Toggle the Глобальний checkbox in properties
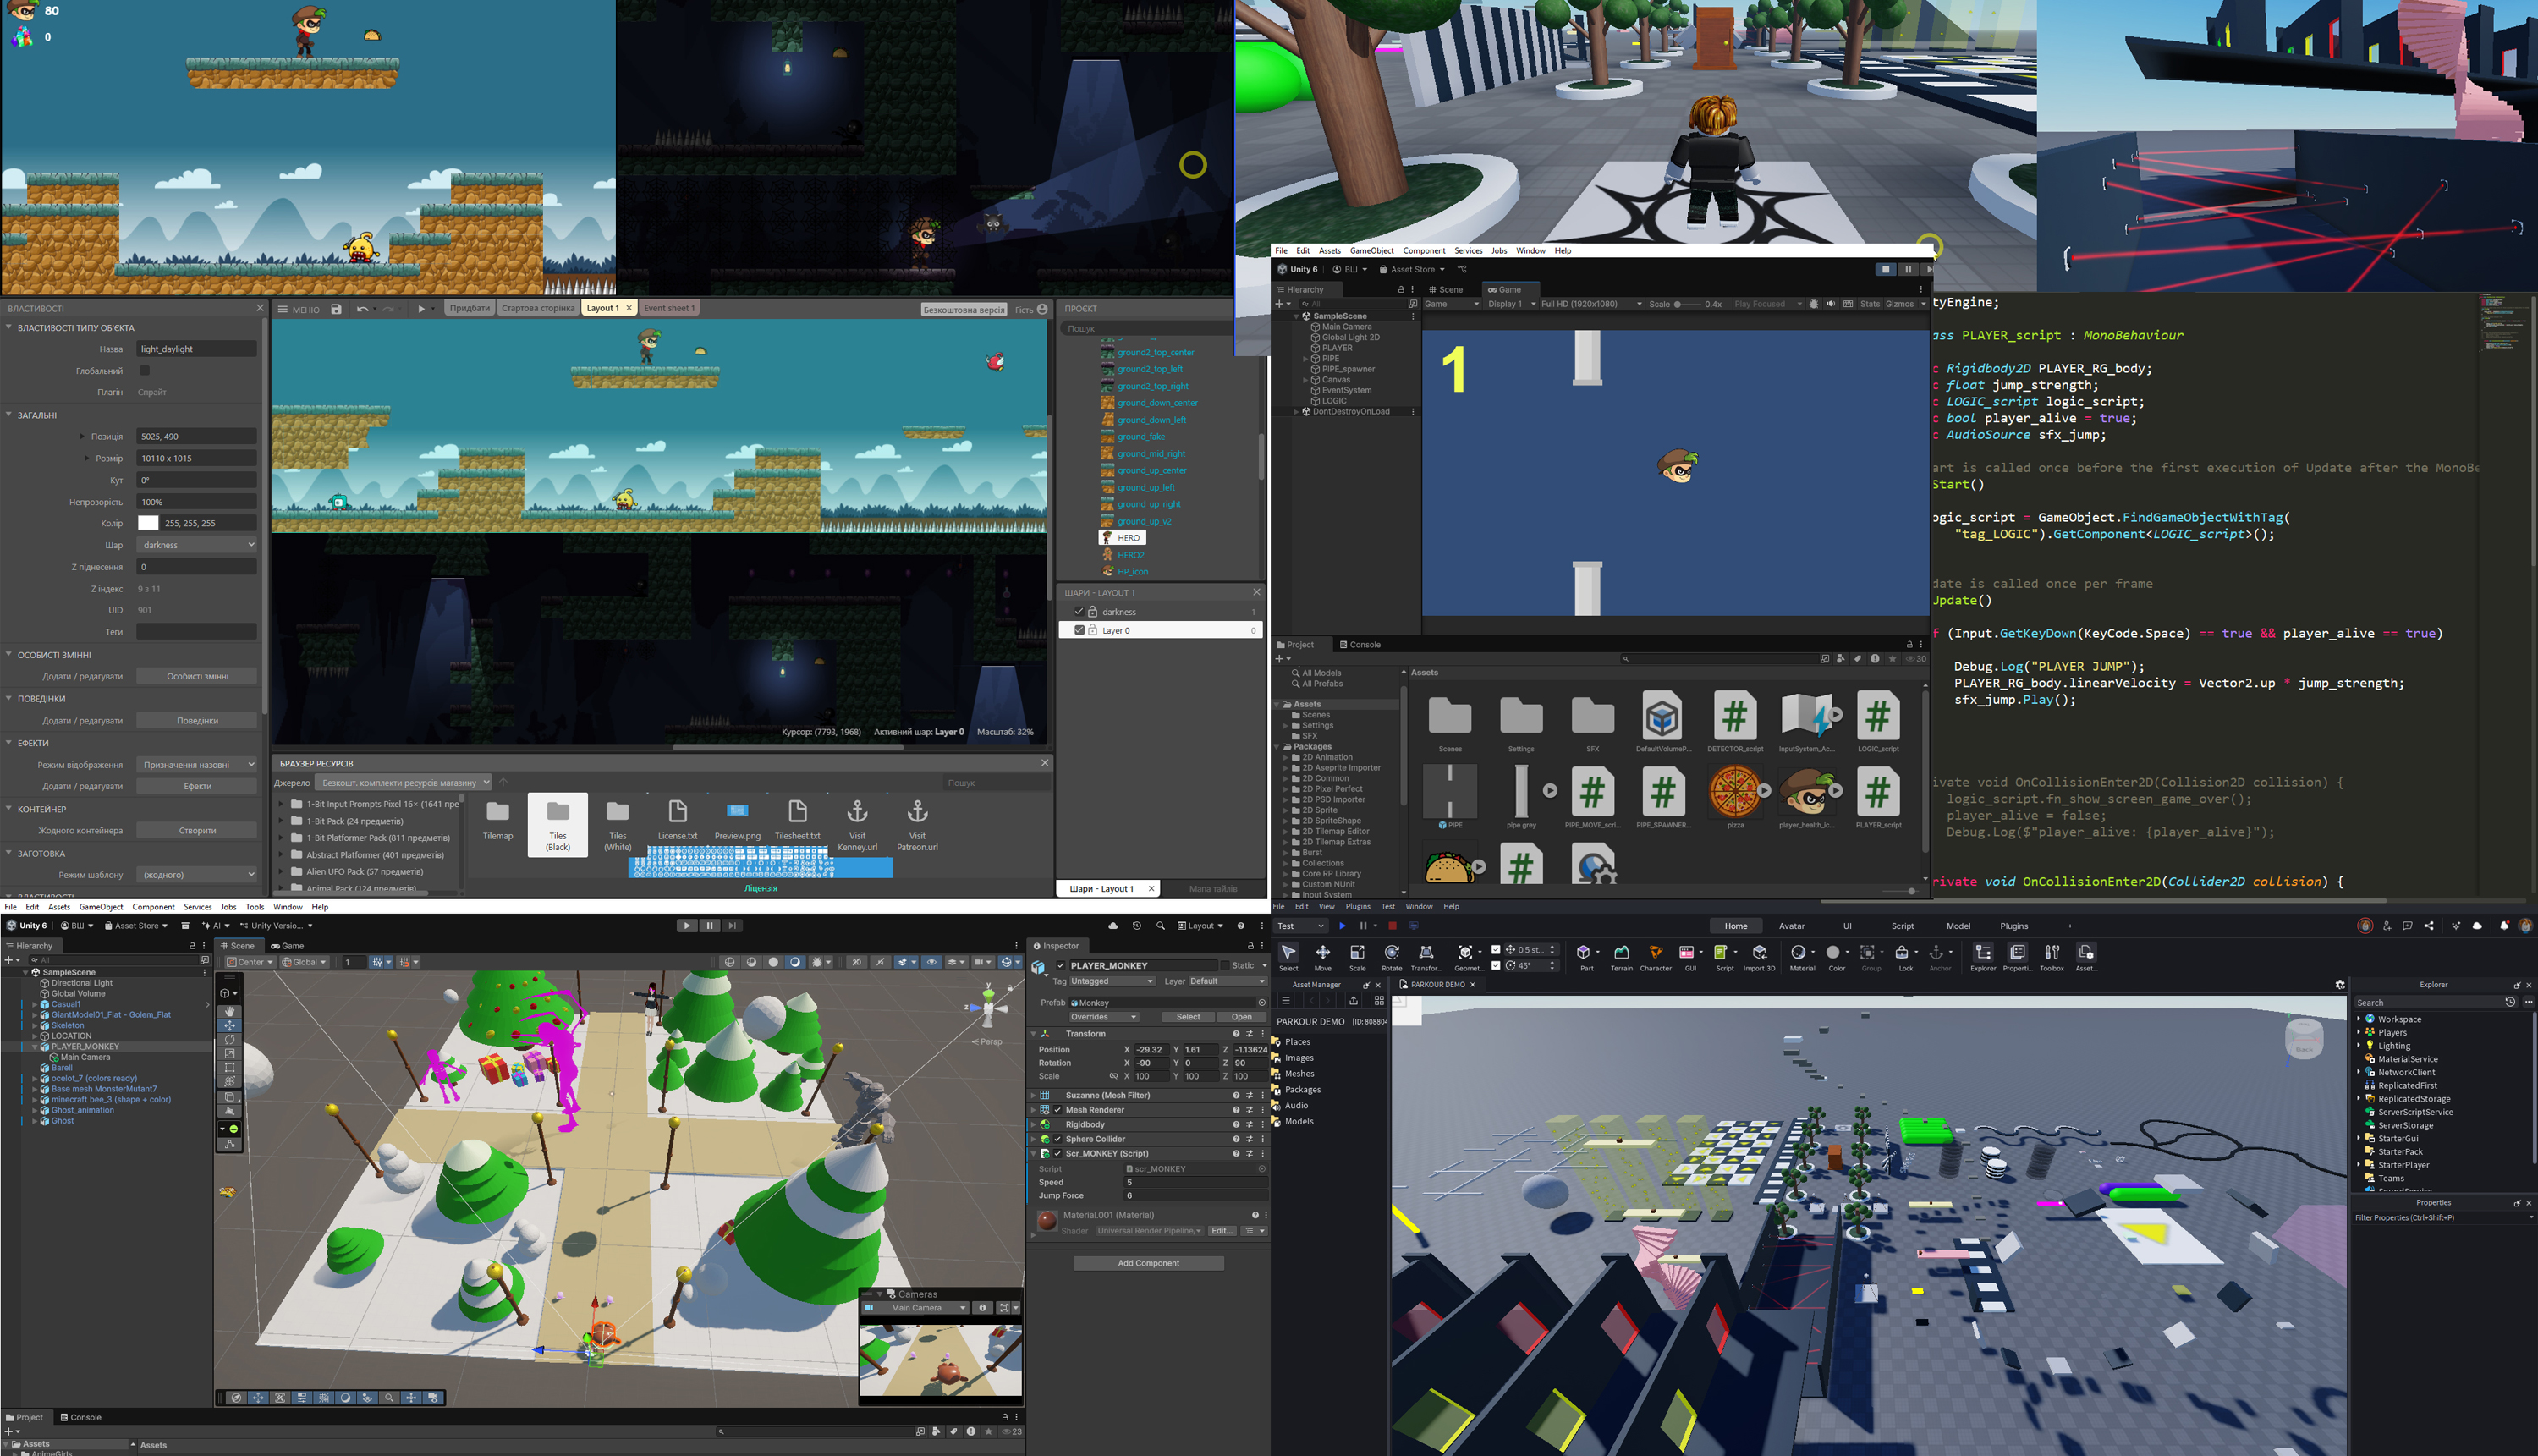This screenshot has height=1456, width=2538. 144,370
